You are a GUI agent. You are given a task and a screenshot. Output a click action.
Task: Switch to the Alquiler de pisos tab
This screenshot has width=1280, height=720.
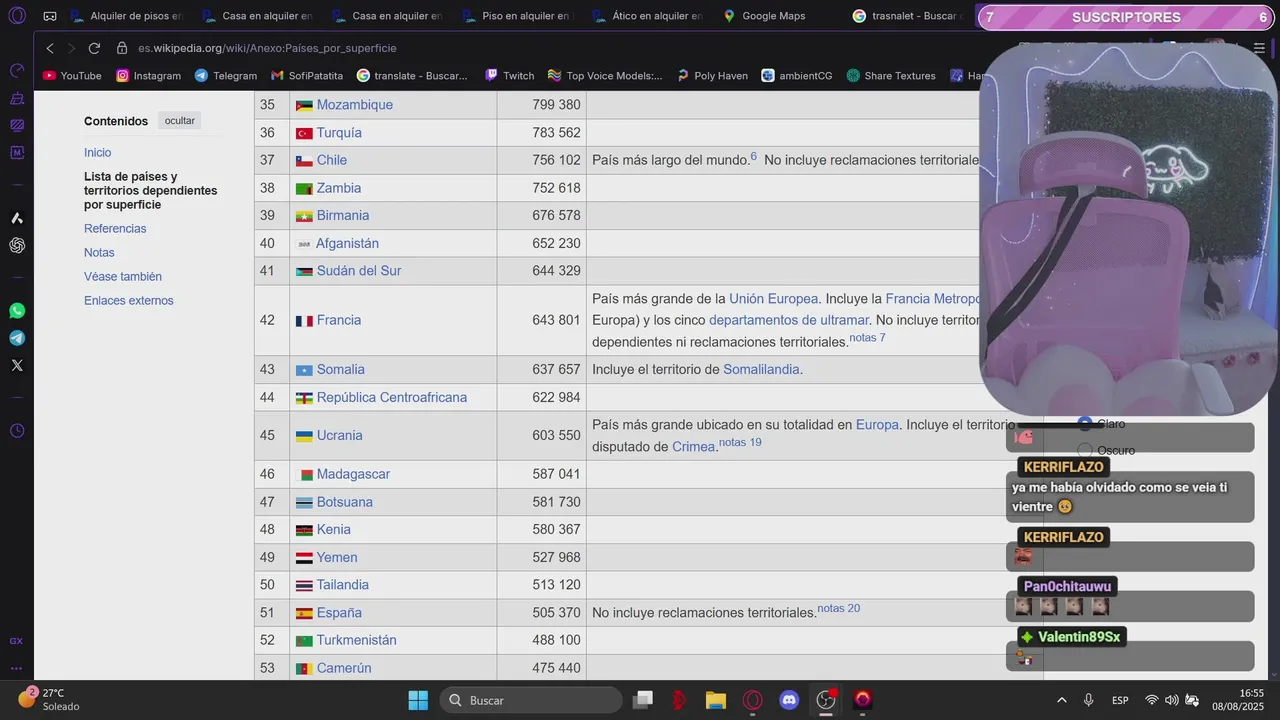(126, 16)
